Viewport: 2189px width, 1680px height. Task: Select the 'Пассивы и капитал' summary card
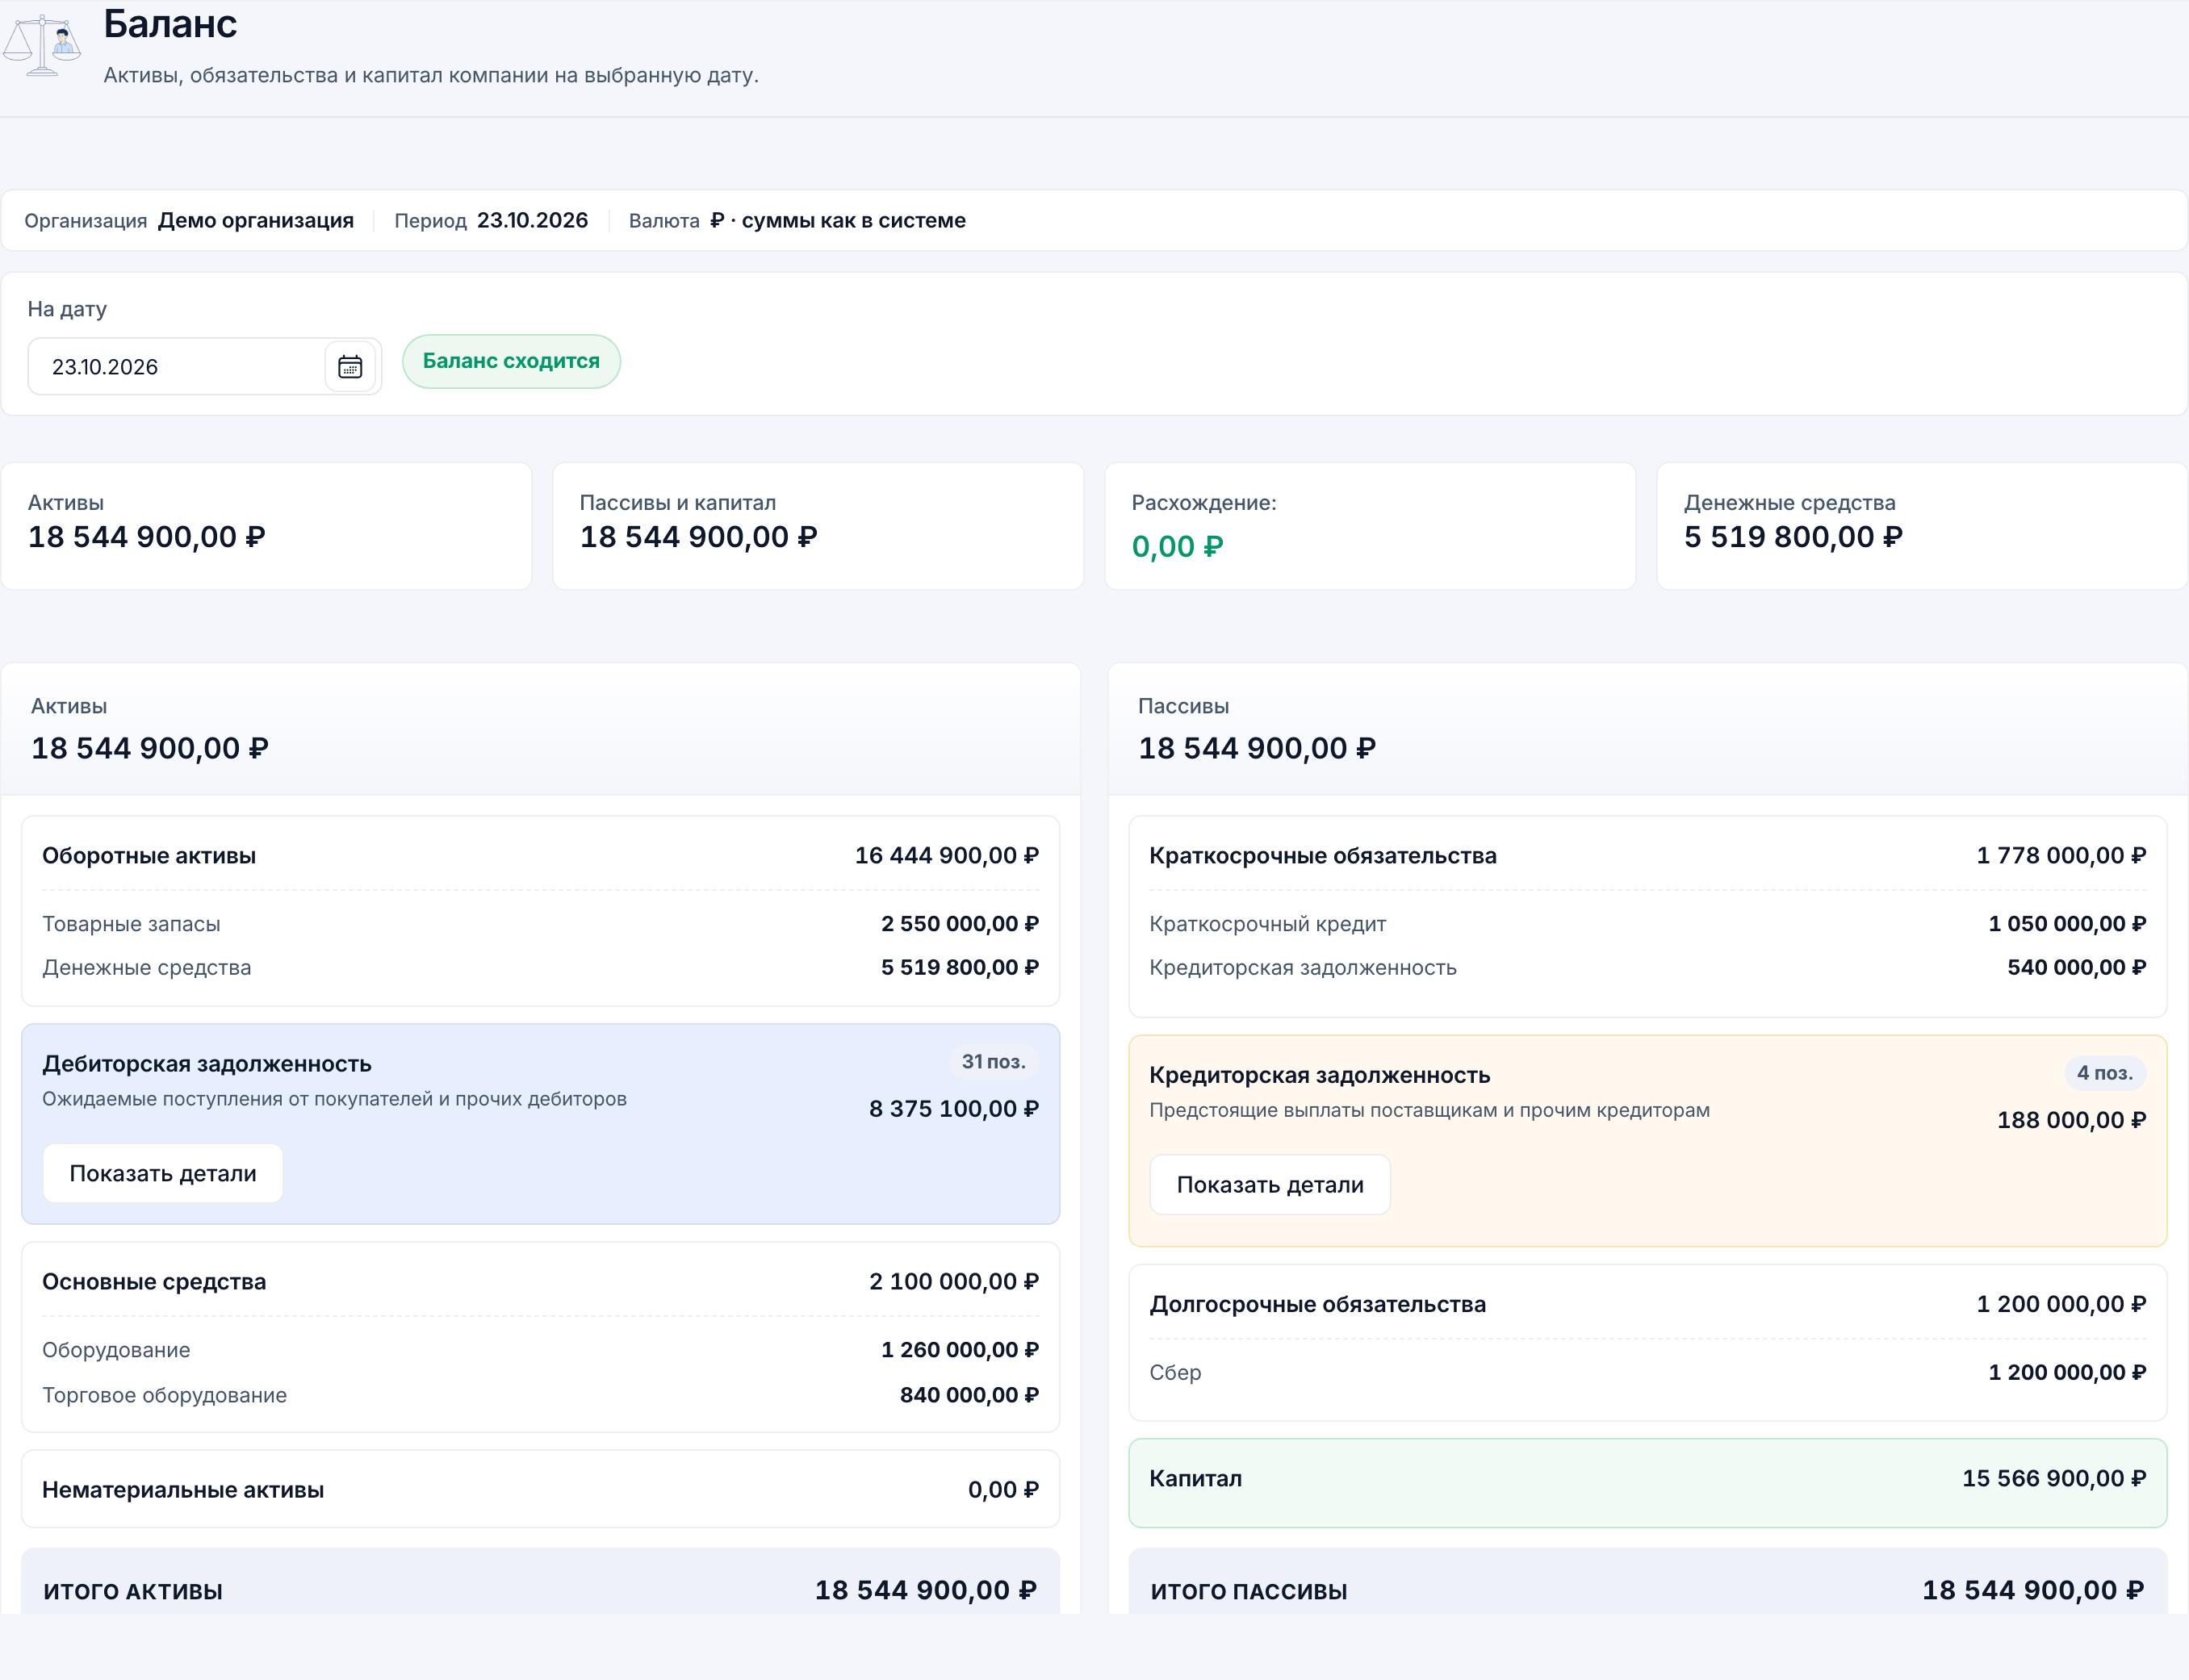[x=818, y=526]
